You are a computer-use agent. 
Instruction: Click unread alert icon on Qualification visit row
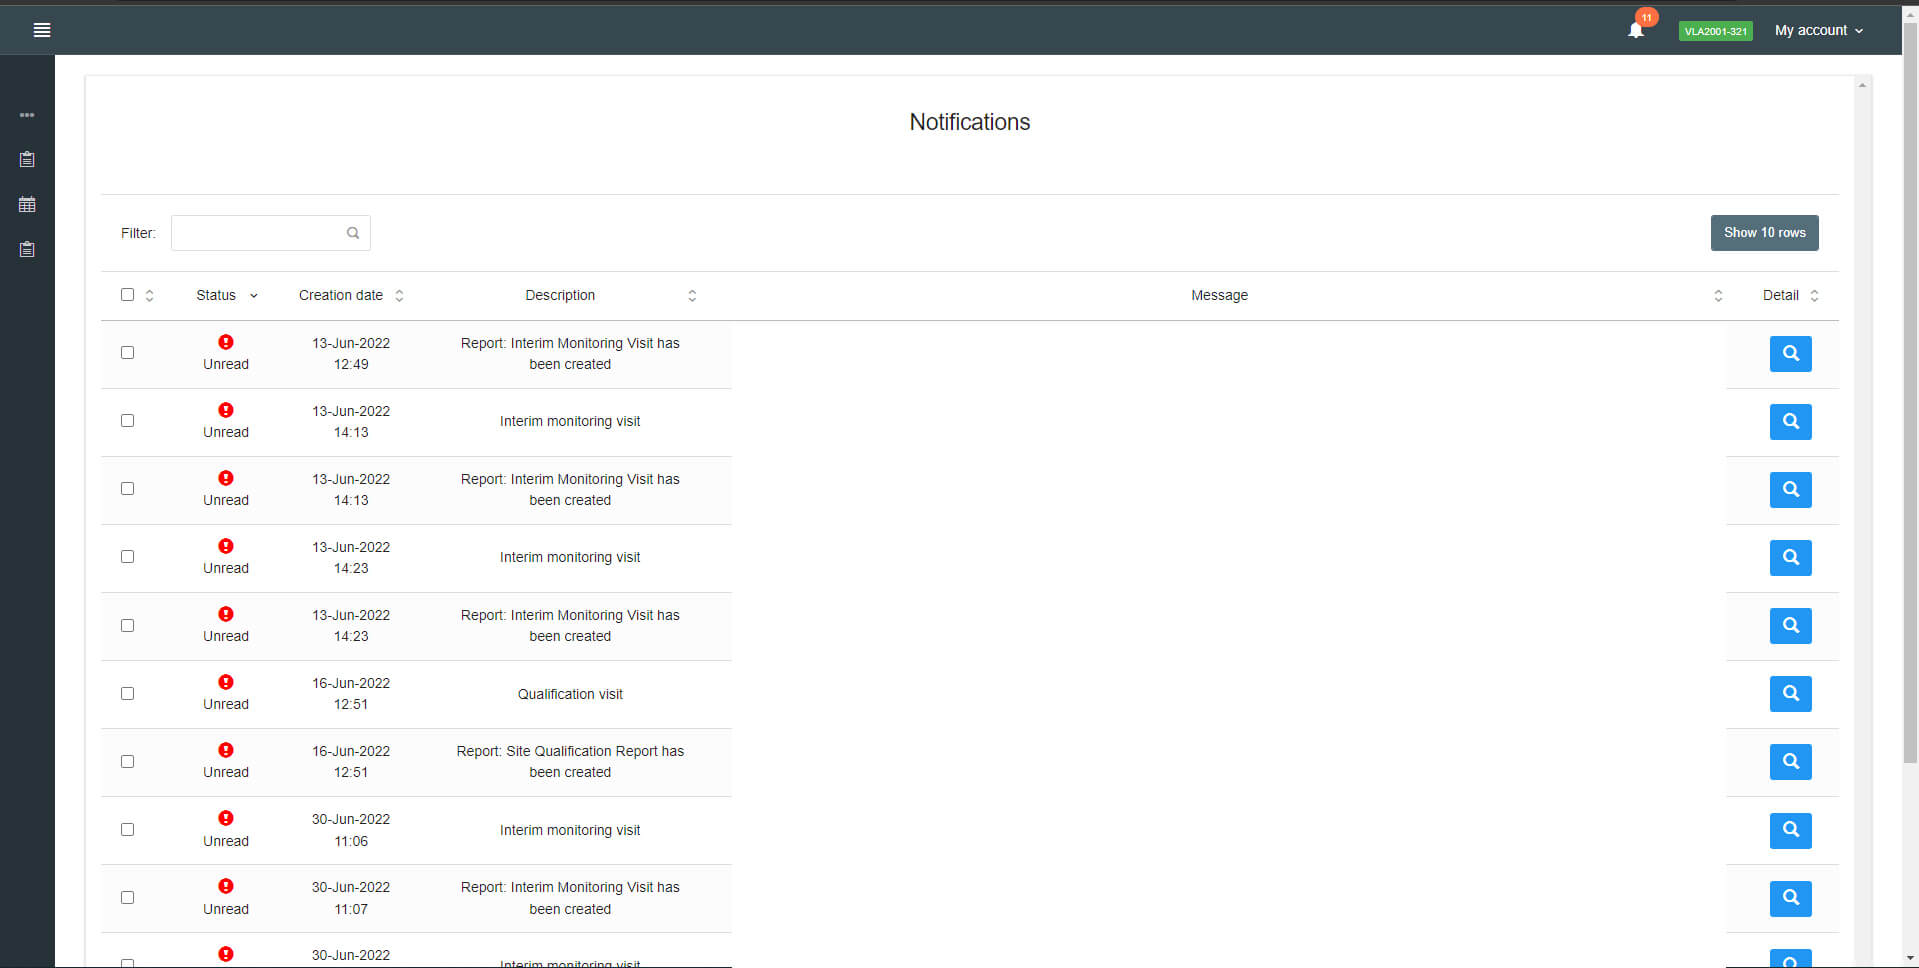pos(226,682)
